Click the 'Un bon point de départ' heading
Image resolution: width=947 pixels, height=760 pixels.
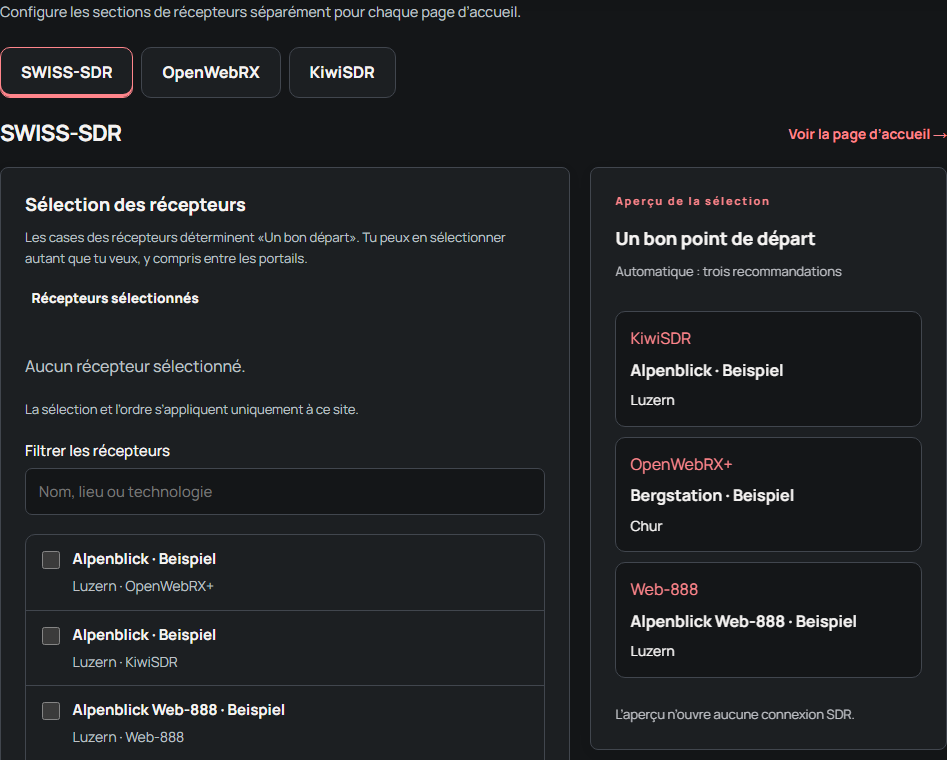715,239
